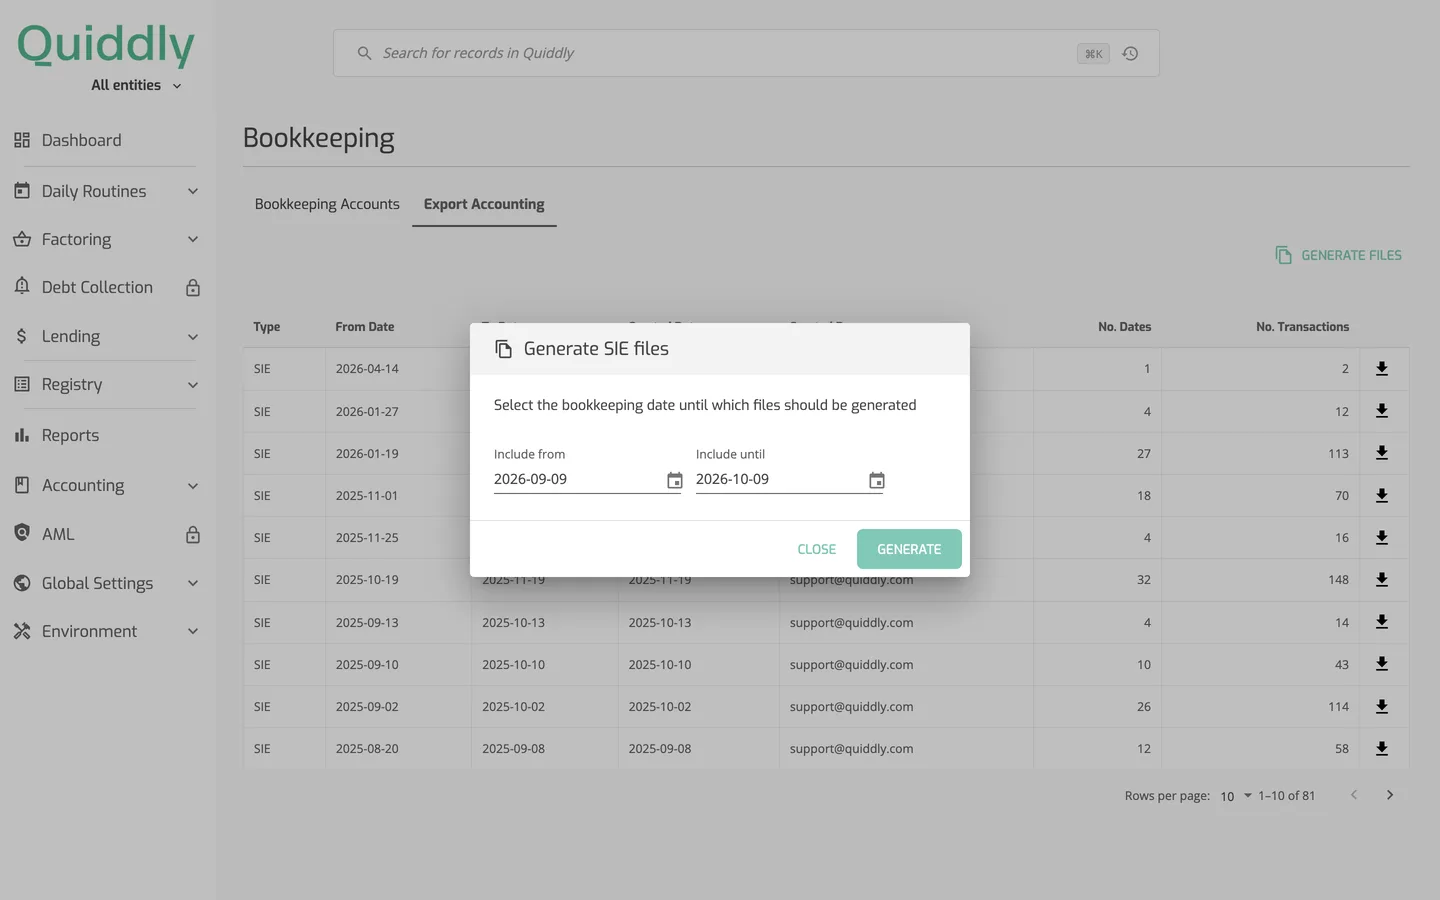Expand the Environment menu
This screenshot has height=900, width=1440.
pos(193,631)
